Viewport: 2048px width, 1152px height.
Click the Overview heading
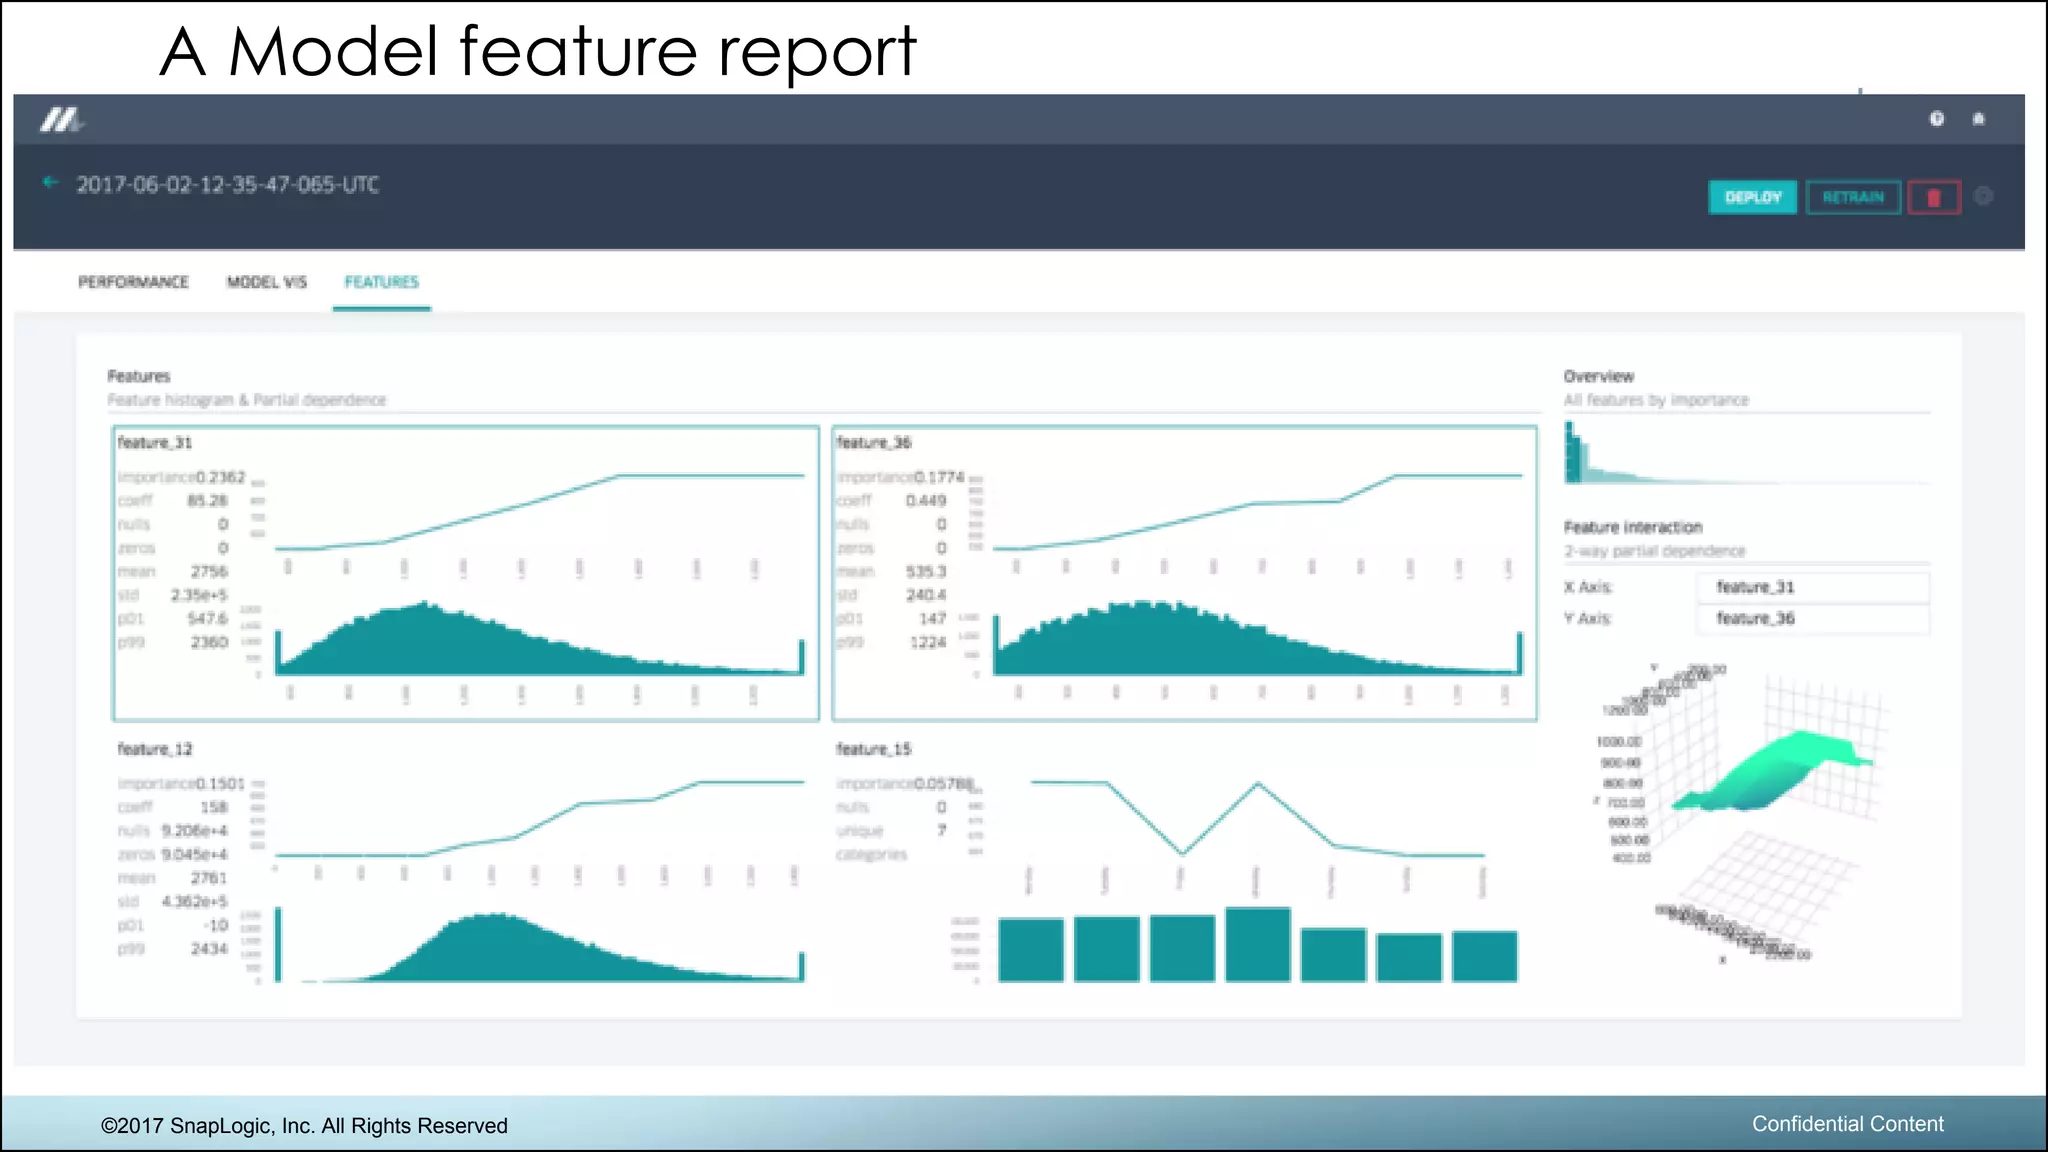[x=1599, y=376]
